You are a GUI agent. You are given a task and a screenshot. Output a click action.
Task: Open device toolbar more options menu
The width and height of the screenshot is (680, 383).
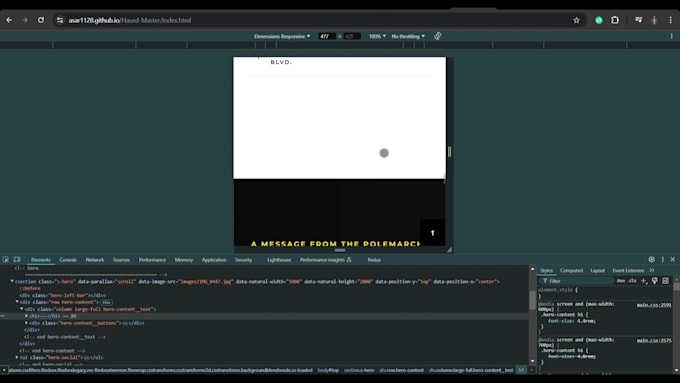tap(671, 36)
